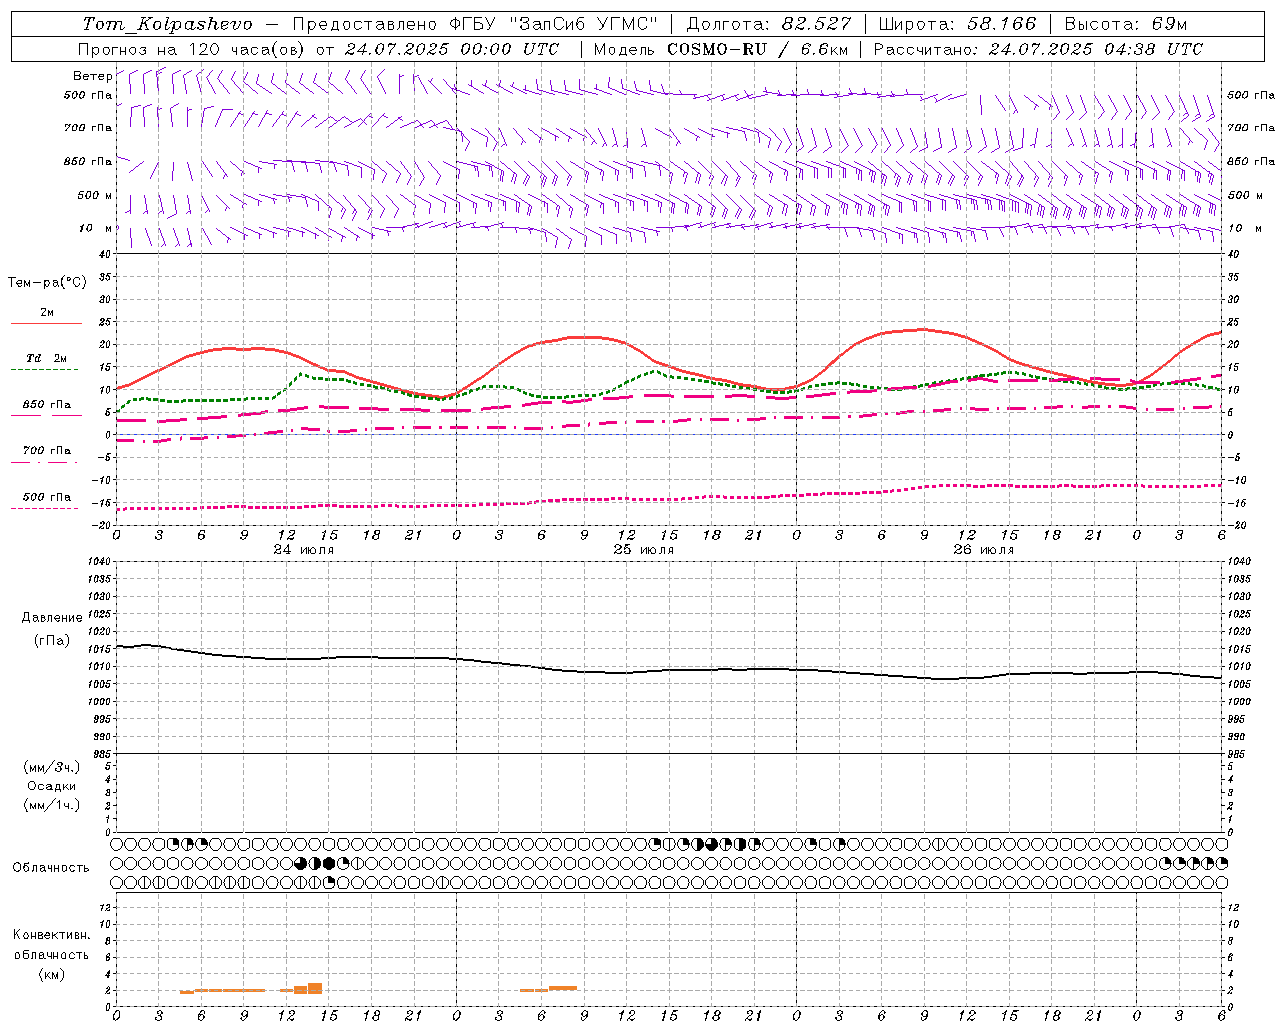Image resolution: width=1280 pixels, height=1024 pixels.
Task: Select the text Предоставлено ФГБУ "ЗапСиб УГМС"
Action: [475, 24]
